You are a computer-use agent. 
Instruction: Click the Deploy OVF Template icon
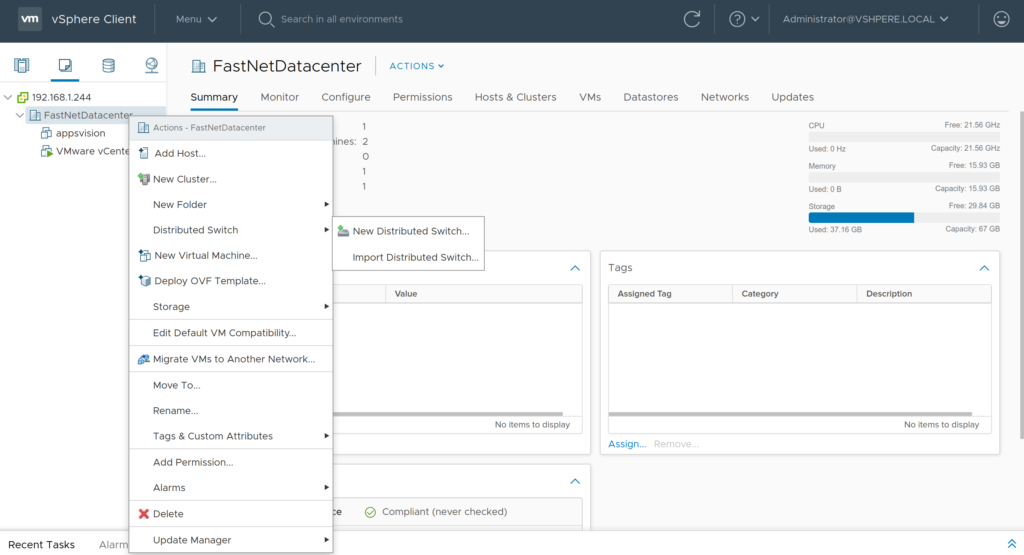pos(144,281)
